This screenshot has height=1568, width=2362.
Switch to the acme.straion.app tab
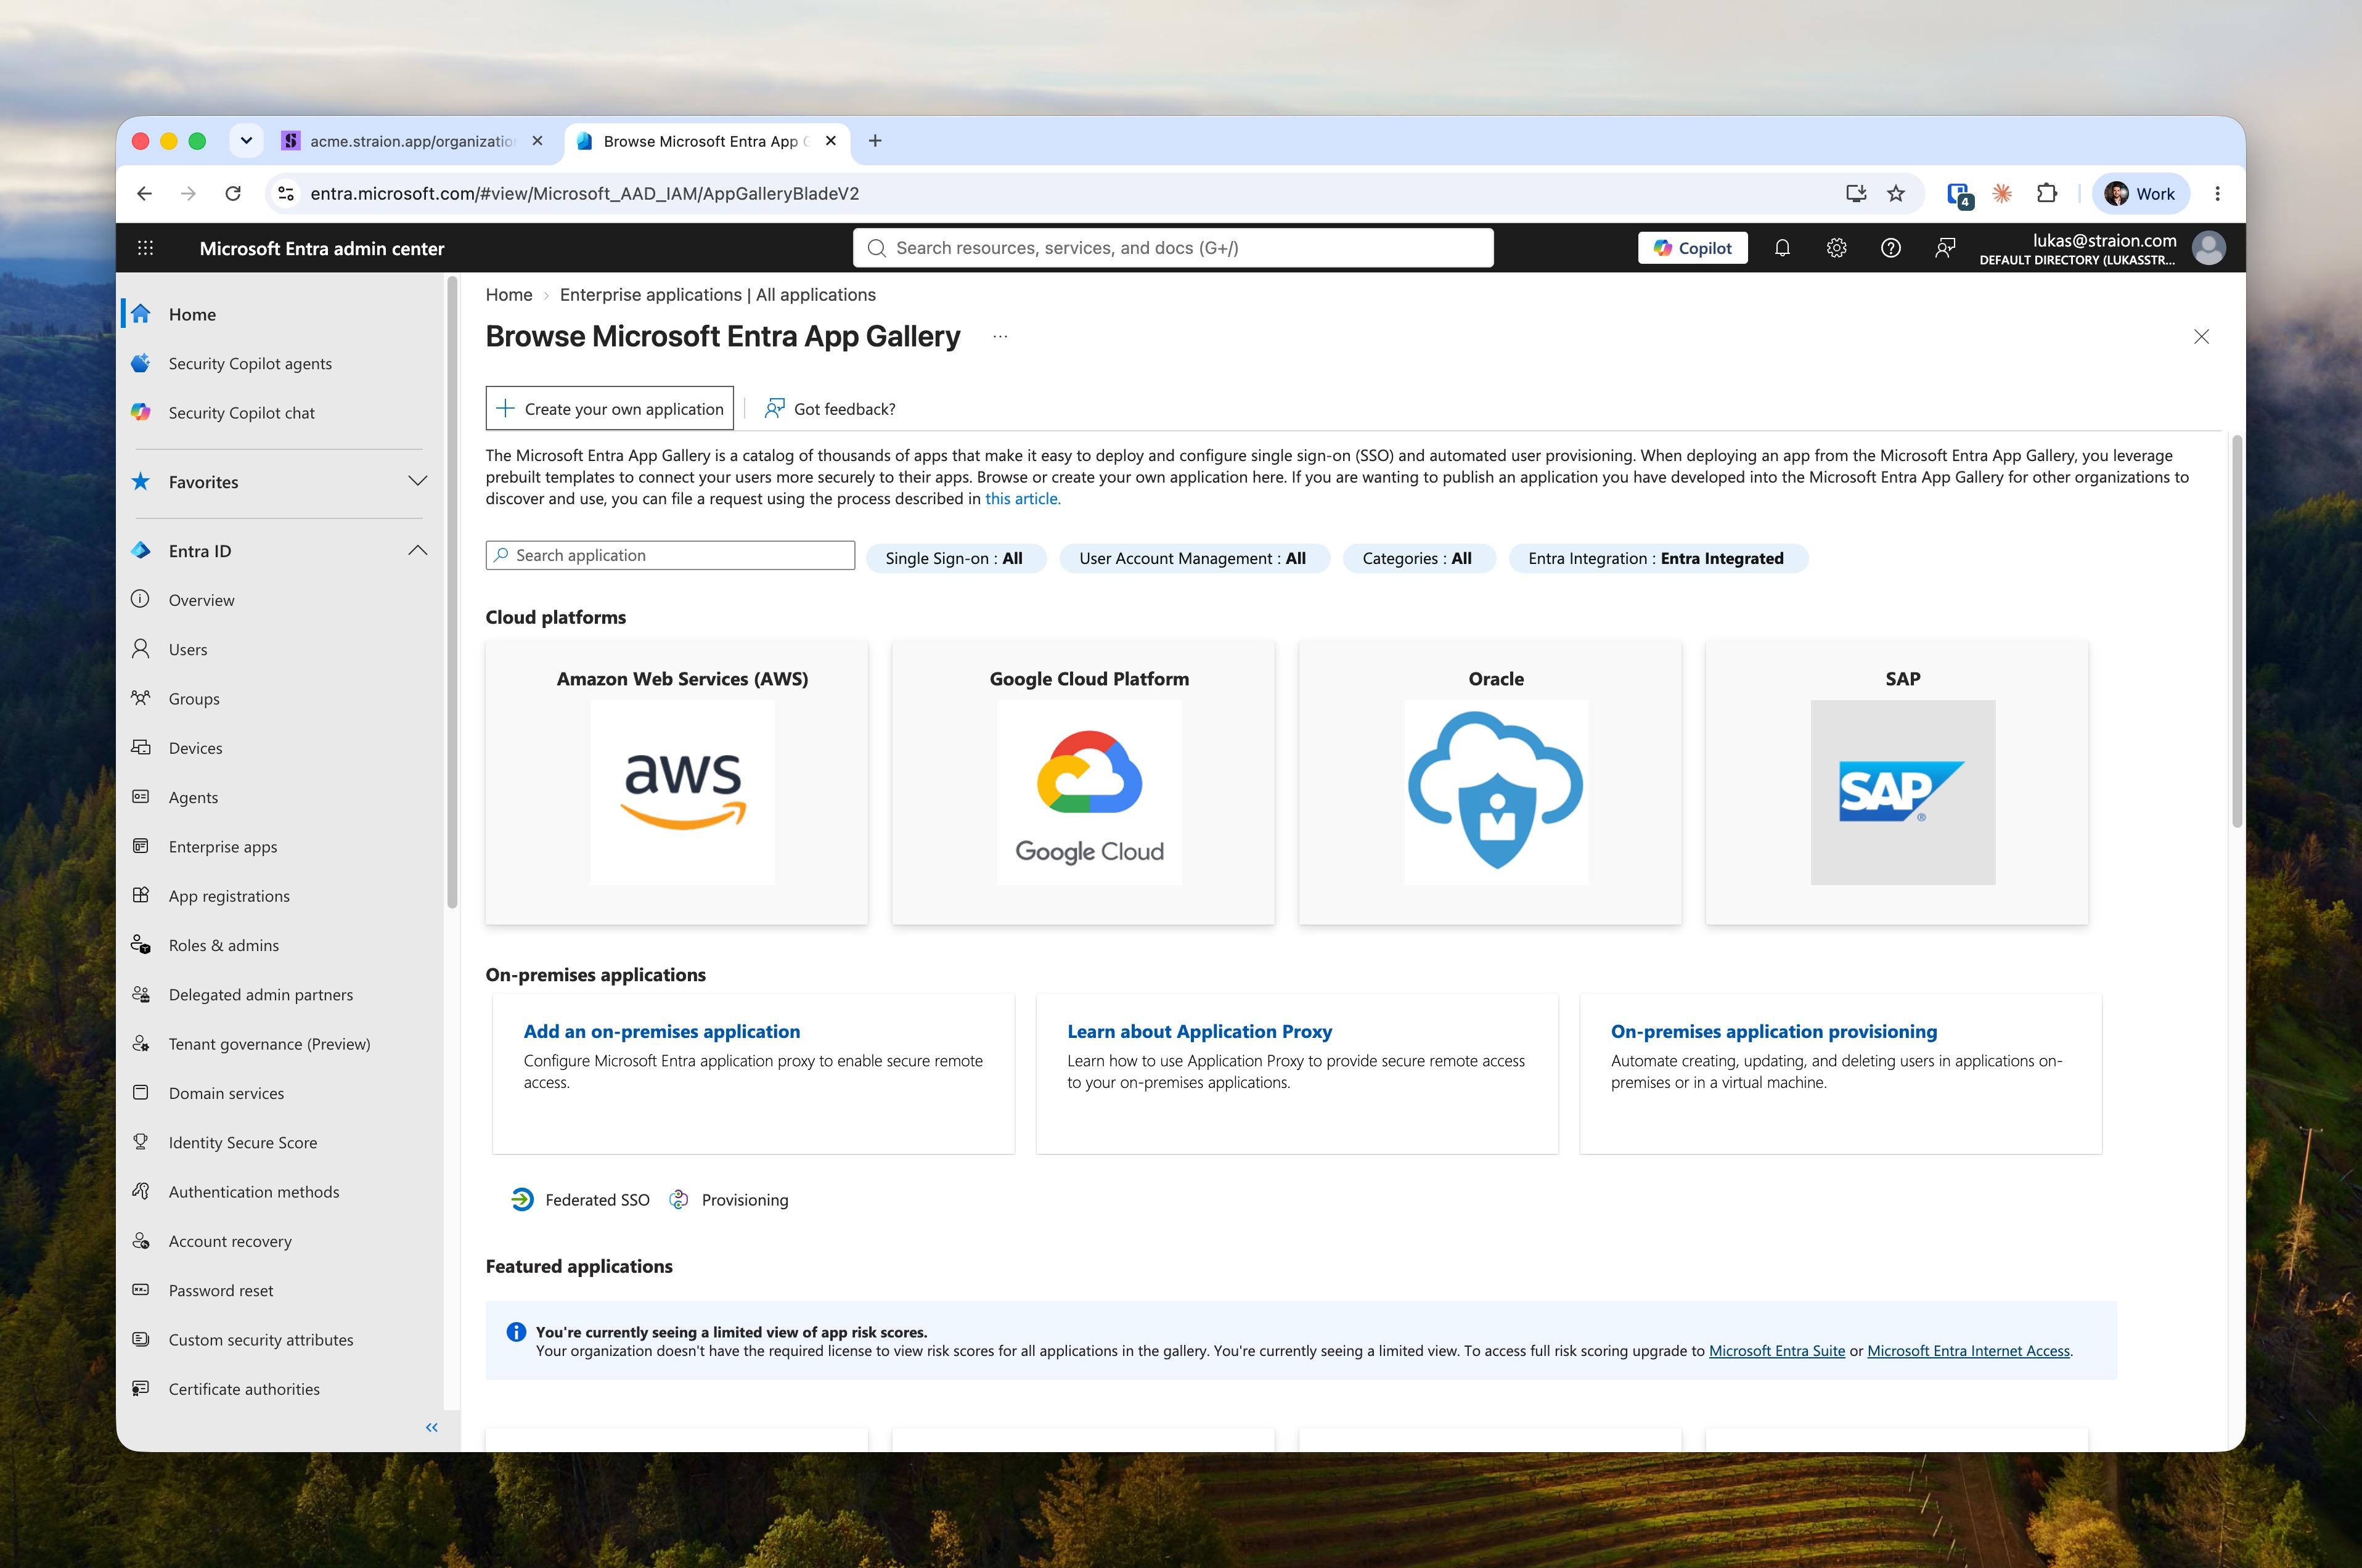coord(412,141)
